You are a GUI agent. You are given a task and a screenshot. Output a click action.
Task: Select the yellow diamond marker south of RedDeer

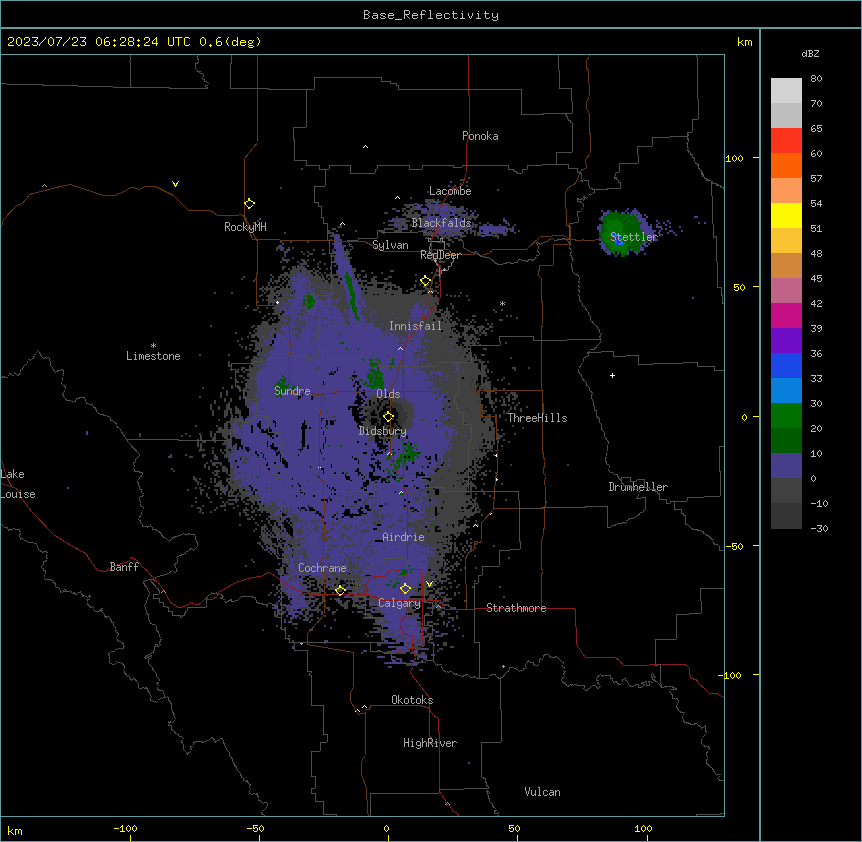pyautogui.click(x=426, y=281)
